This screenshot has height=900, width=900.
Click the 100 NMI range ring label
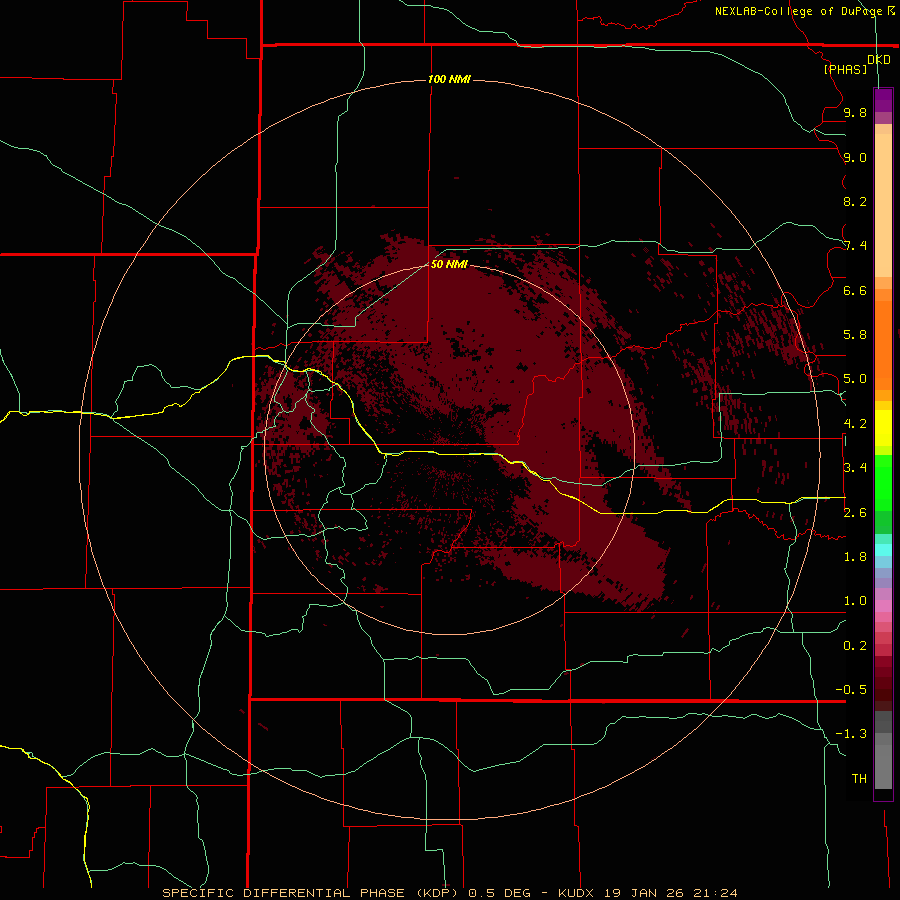[x=449, y=79]
